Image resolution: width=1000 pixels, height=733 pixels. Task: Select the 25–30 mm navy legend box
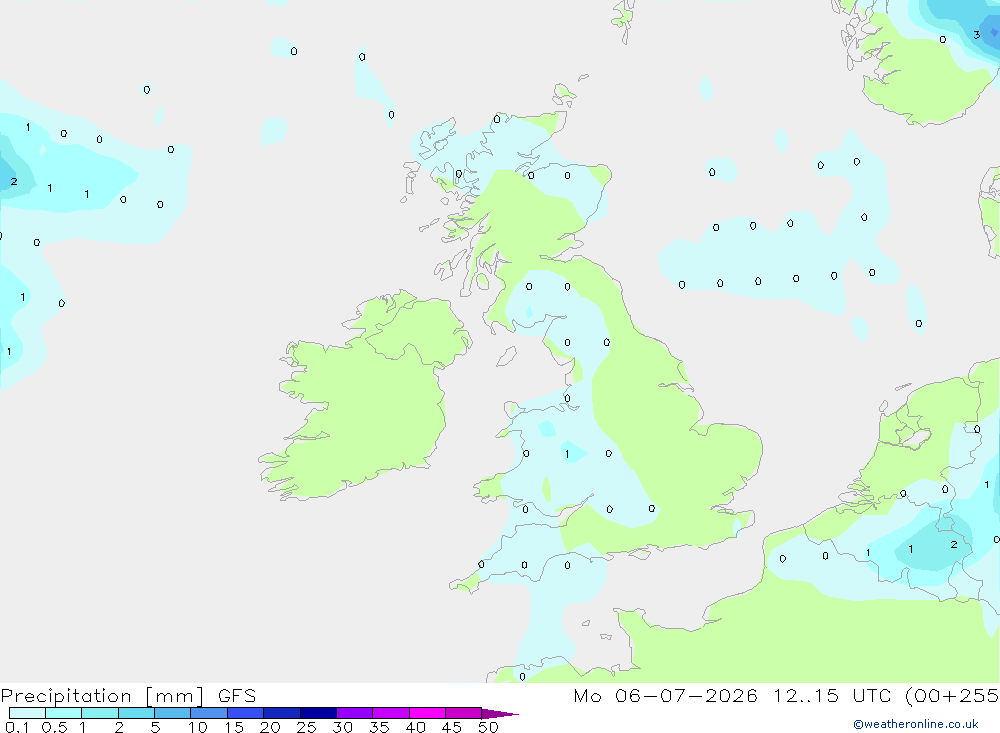pos(318,713)
